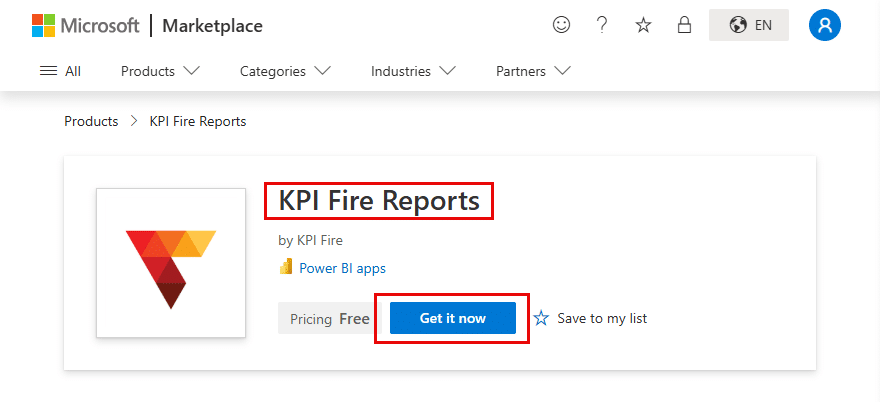Click Save to my list
This screenshot has height=402, width=880.
590,318
